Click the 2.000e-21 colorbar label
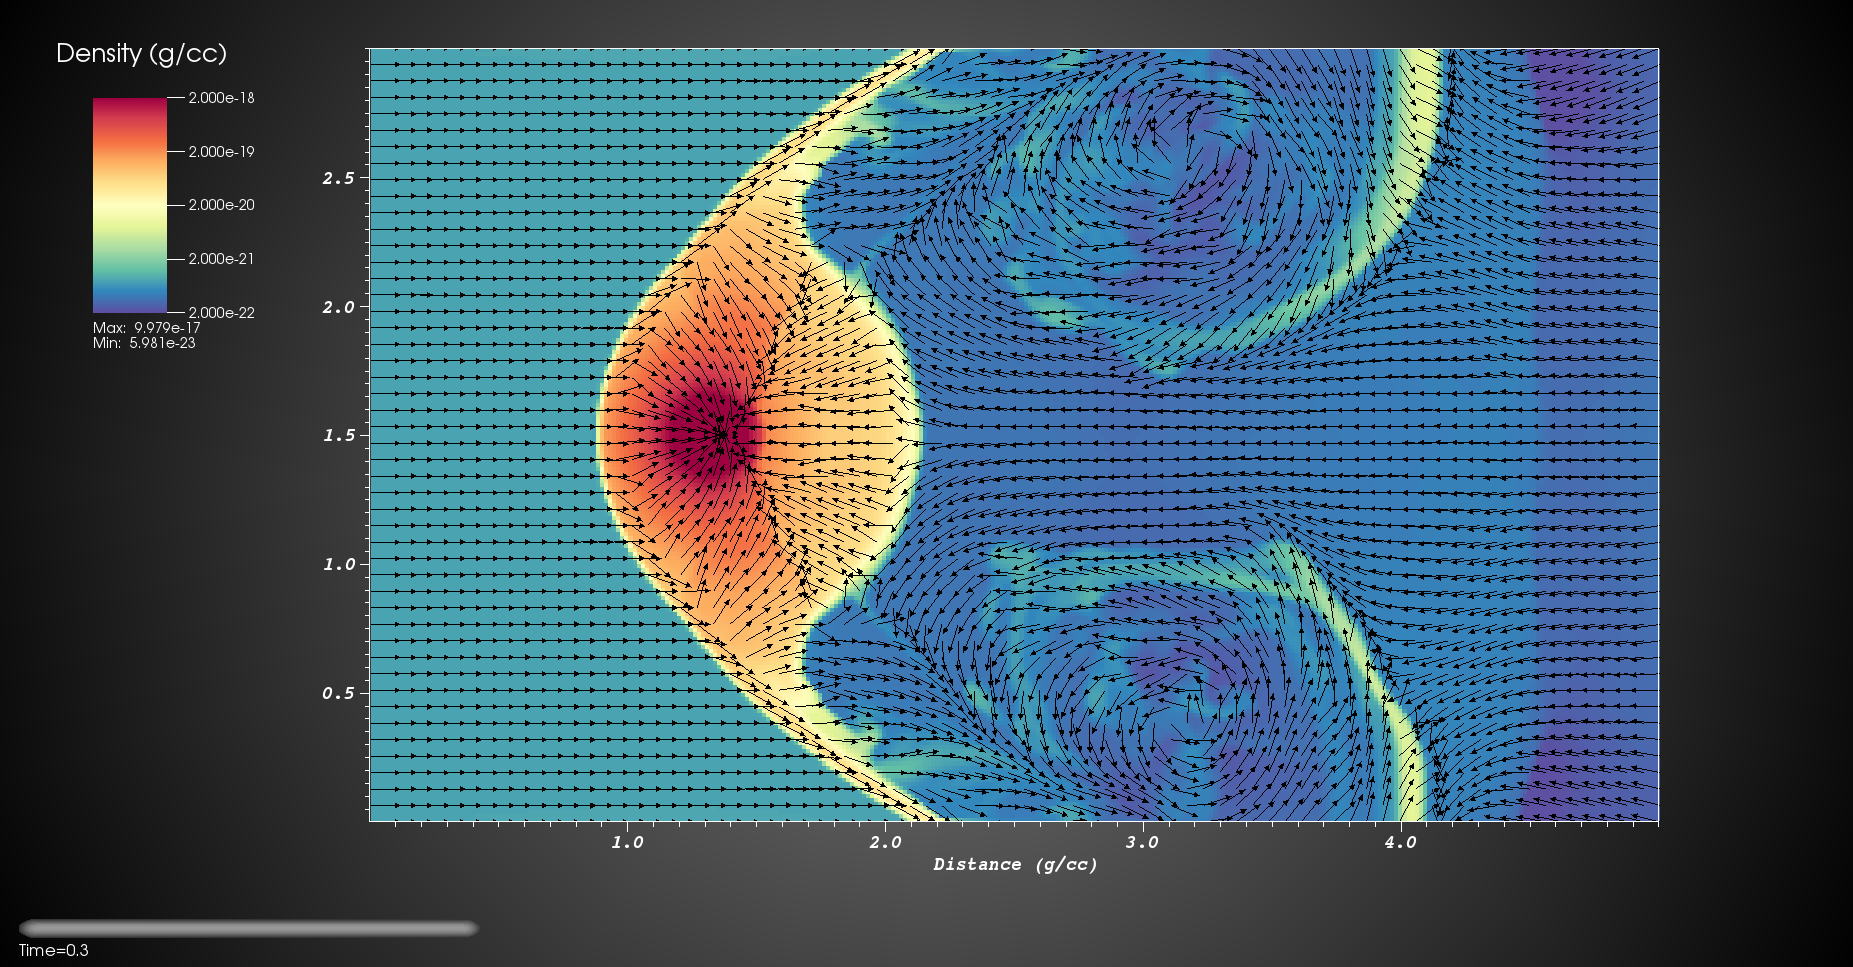The height and width of the screenshot is (967, 1853). [221, 259]
